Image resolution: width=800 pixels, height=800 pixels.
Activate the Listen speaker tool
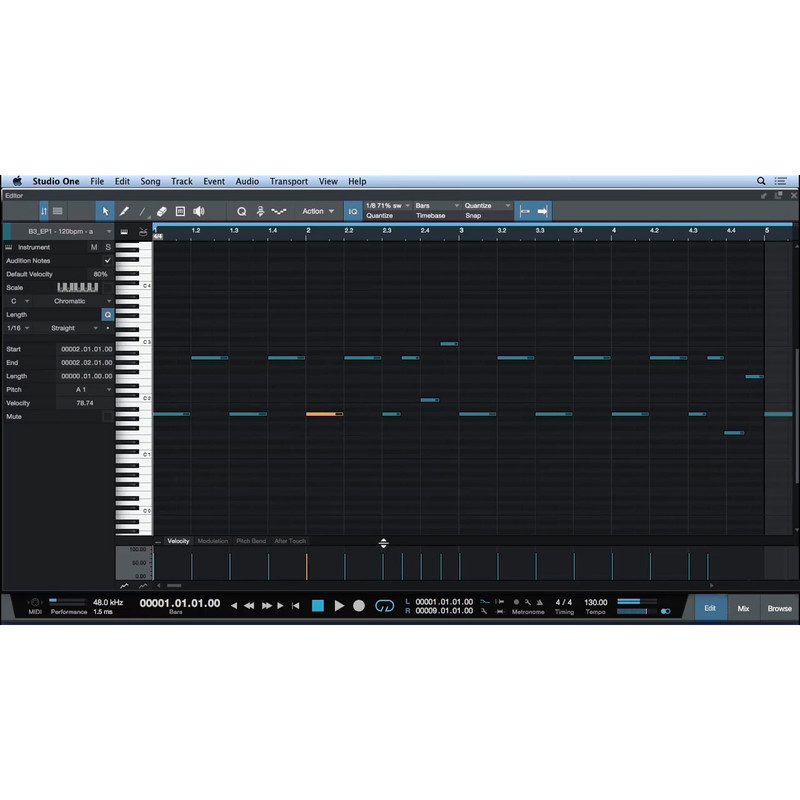coord(198,211)
